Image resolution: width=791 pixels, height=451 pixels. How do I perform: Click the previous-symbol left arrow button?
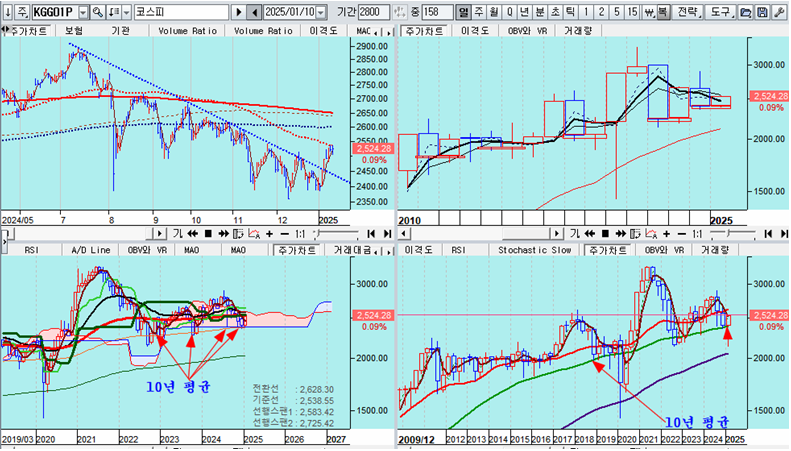[x=255, y=12]
